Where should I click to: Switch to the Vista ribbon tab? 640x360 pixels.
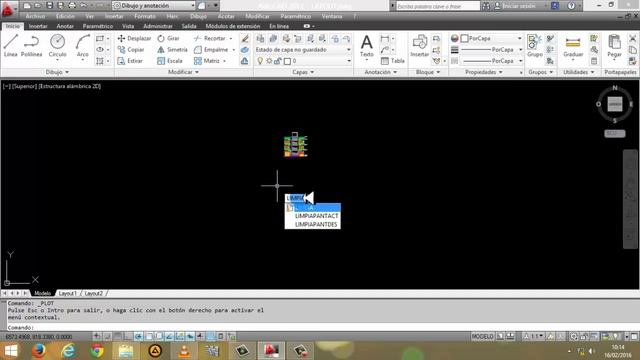[128, 26]
